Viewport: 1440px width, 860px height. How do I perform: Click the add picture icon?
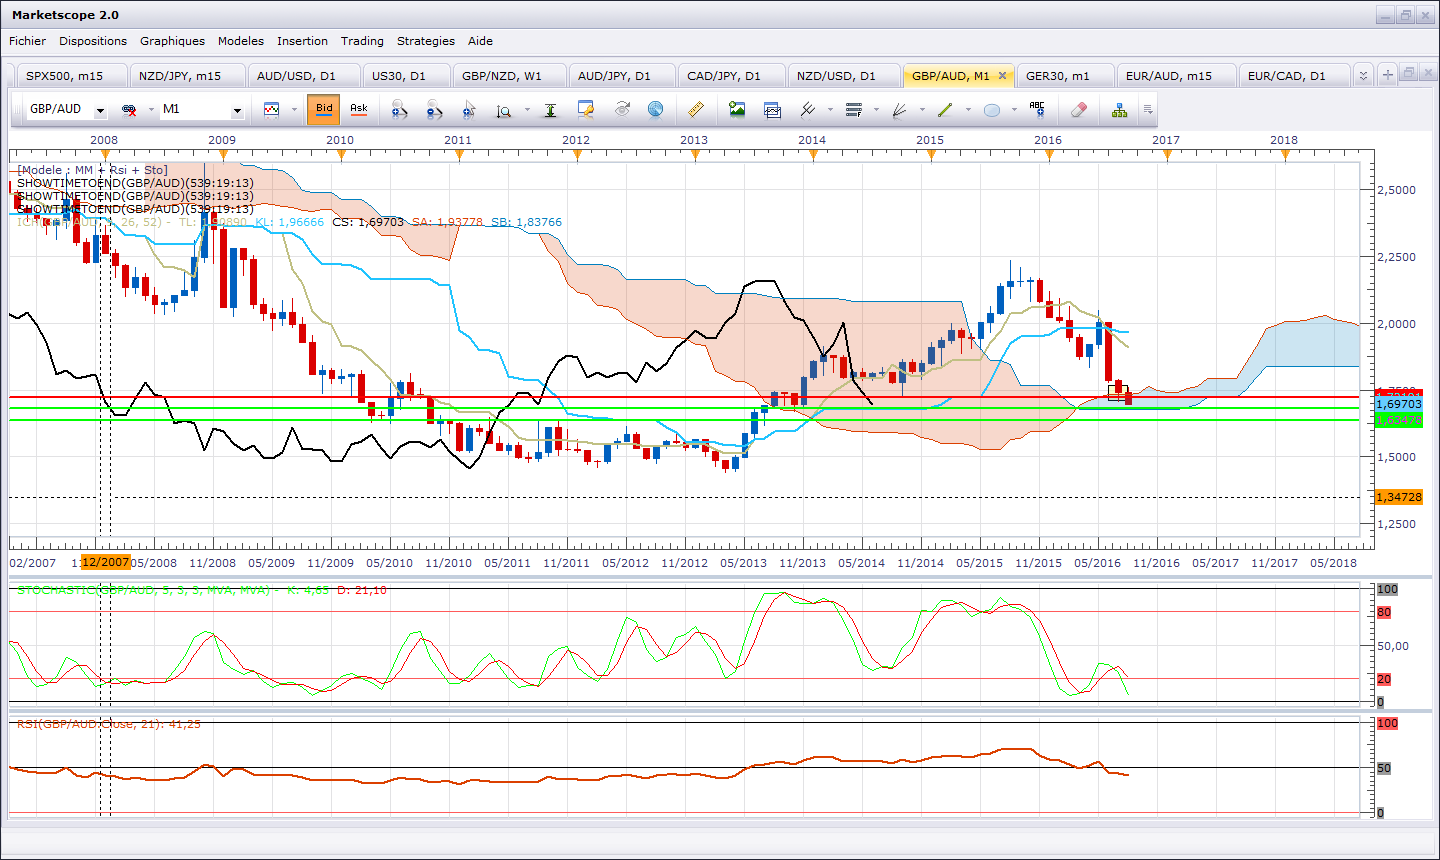click(737, 109)
